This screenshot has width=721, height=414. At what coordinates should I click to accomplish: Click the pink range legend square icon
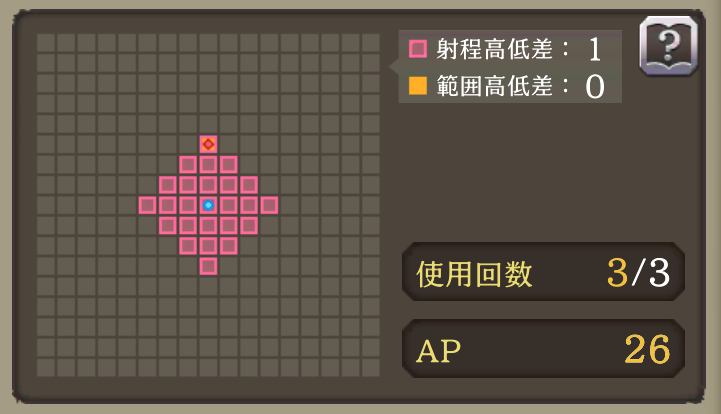tap(418, 49)
